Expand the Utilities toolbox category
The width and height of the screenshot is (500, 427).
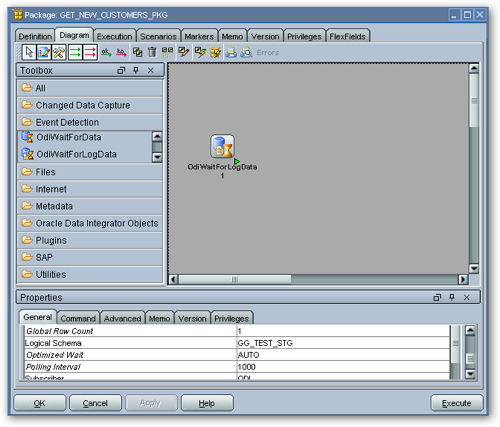click(x=90, y=274)
